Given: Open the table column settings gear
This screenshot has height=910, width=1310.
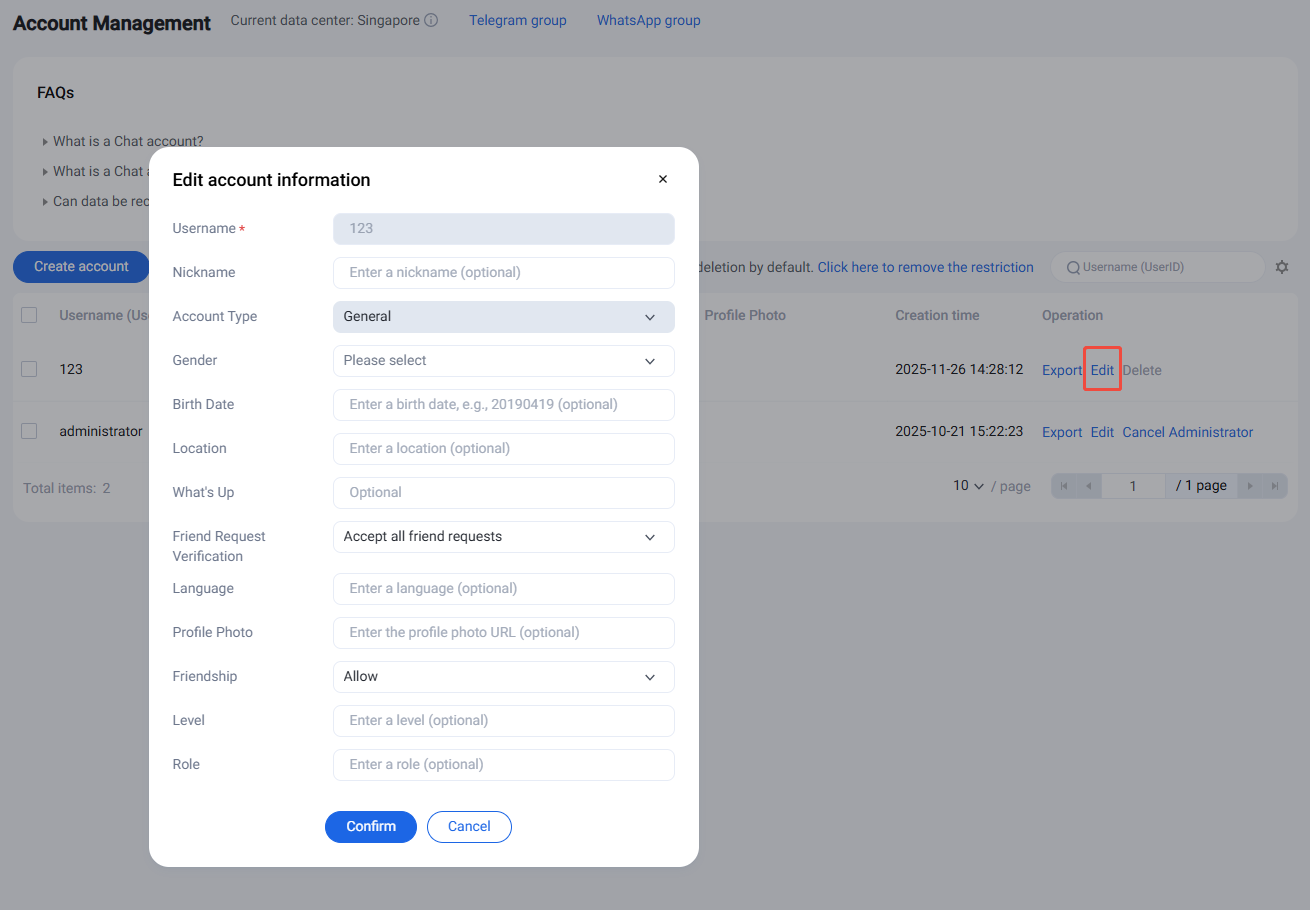Looking at the screenshot, I should (x=1282, y=267).
